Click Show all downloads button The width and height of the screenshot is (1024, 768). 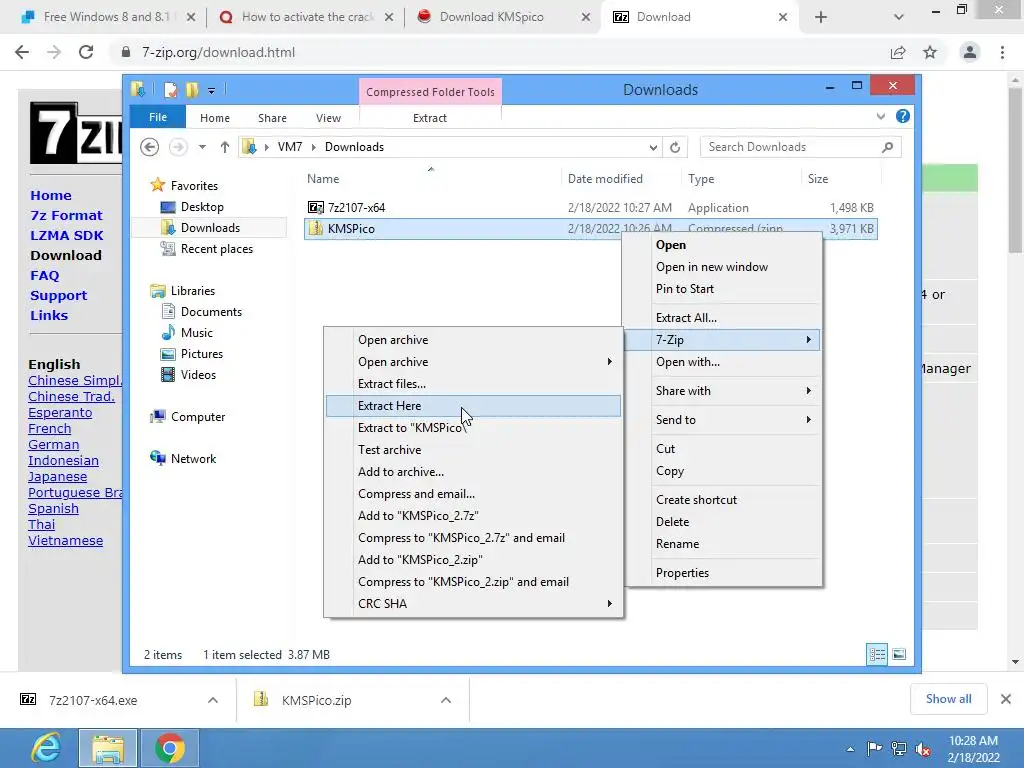click(x=948, y=699)
